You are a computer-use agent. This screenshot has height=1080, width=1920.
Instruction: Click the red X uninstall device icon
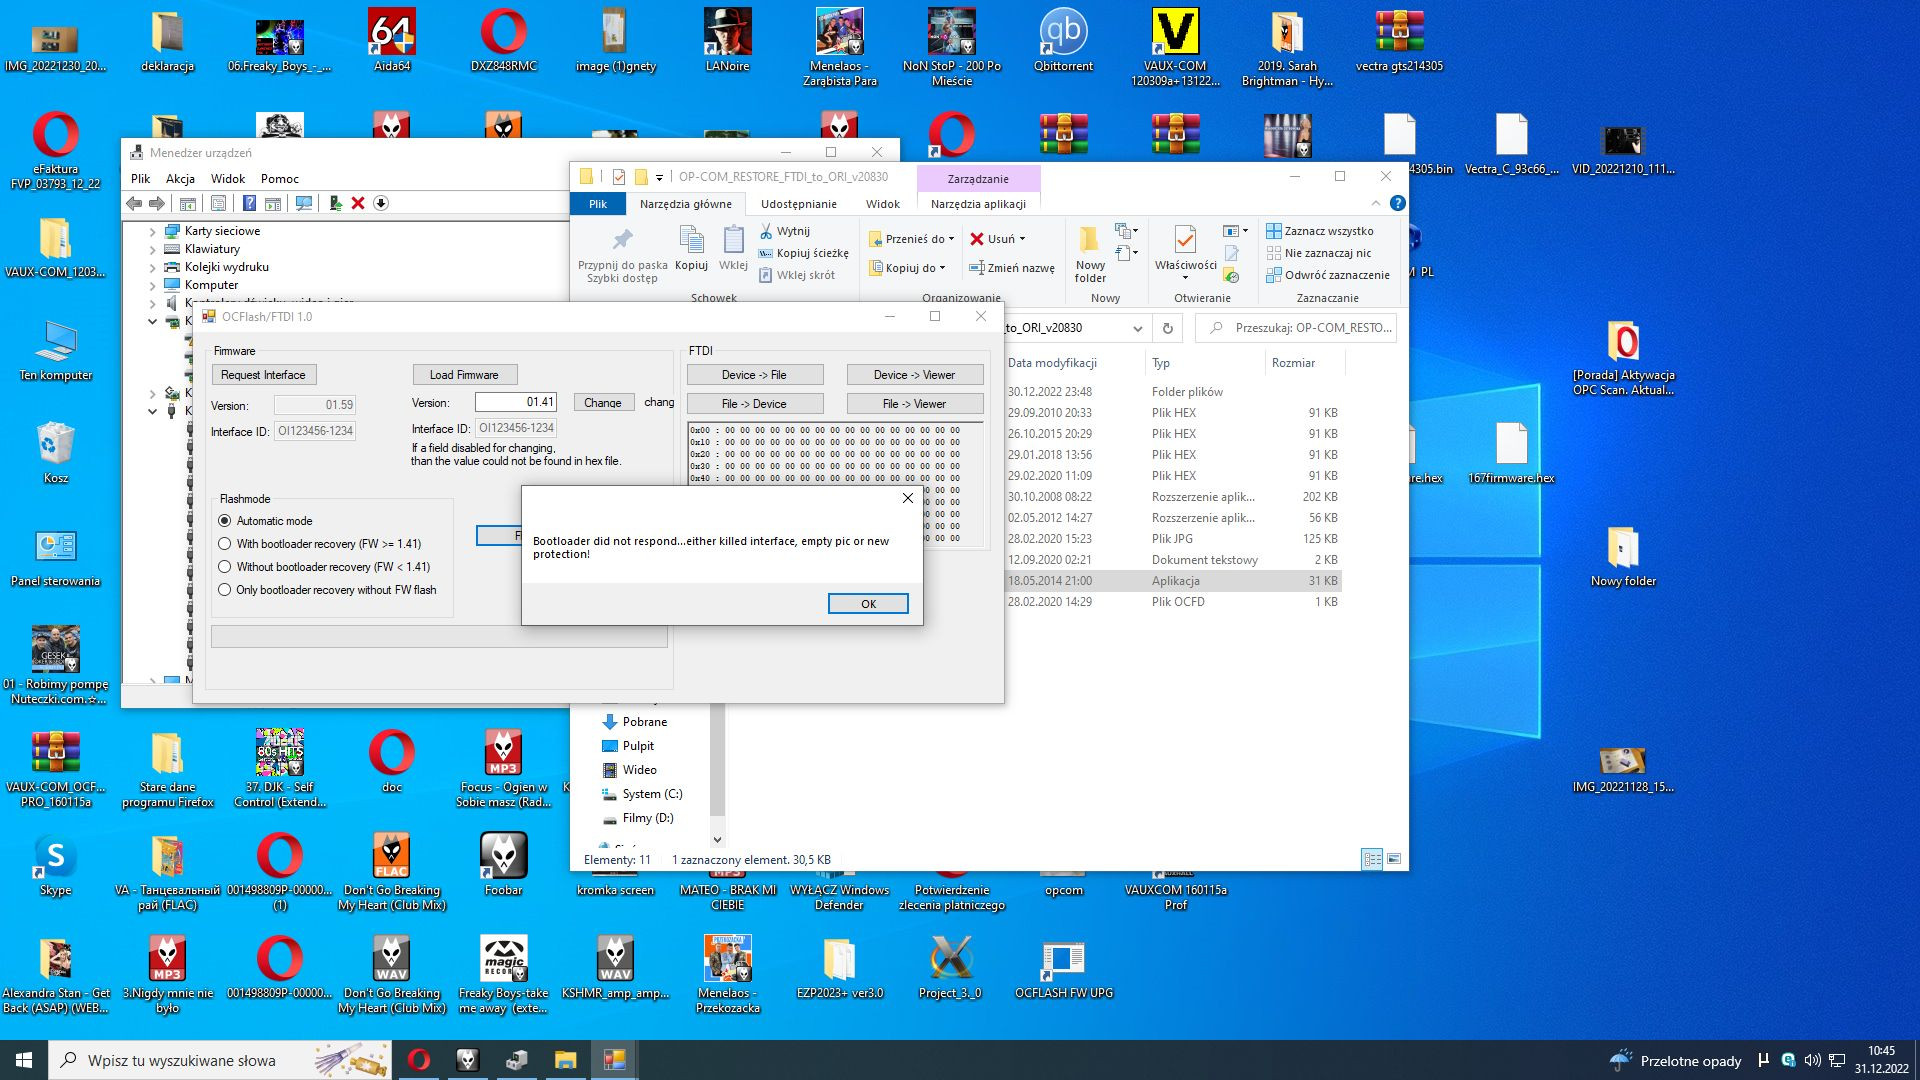(358, 203)
